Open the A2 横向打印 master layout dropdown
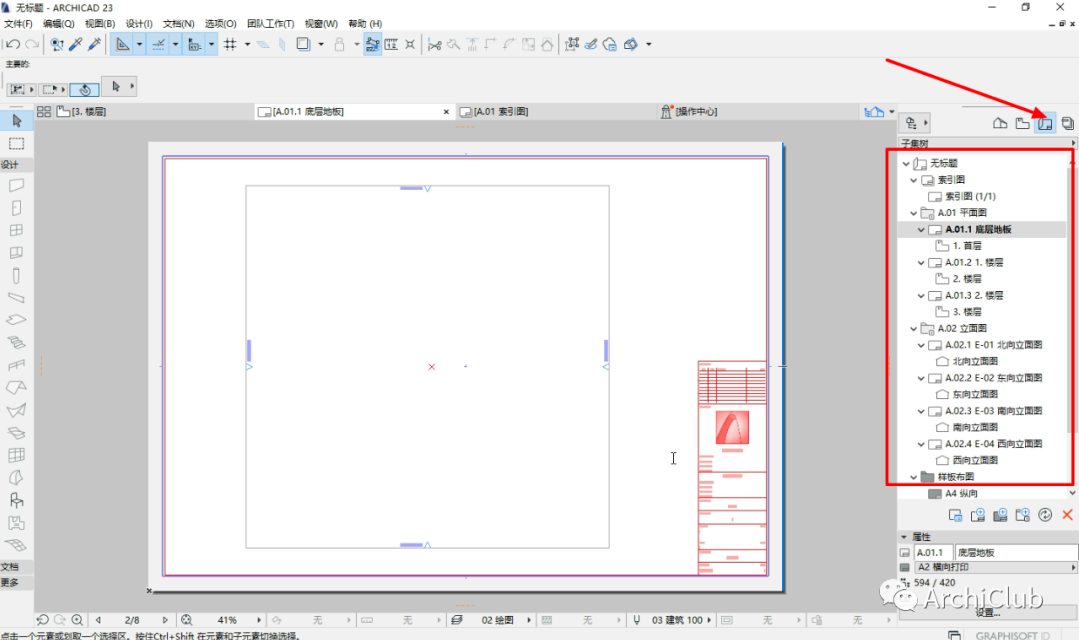 pyautogui.click(x=996, y=568)
